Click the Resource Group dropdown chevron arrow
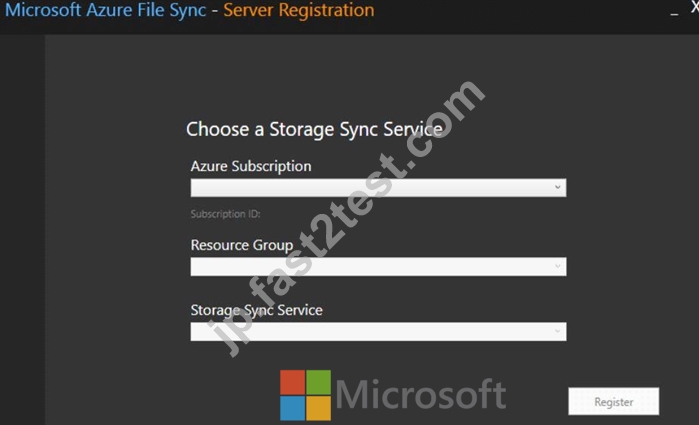 coord(557,266)
